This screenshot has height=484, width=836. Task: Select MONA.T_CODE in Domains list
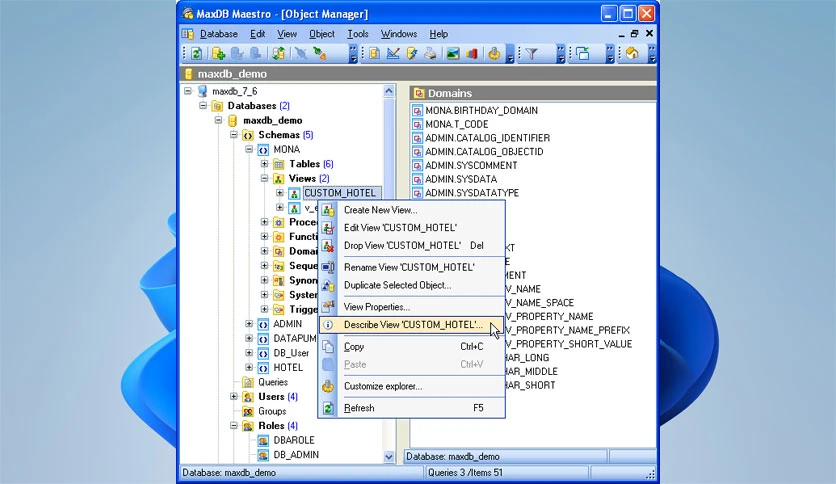(456, 124)
